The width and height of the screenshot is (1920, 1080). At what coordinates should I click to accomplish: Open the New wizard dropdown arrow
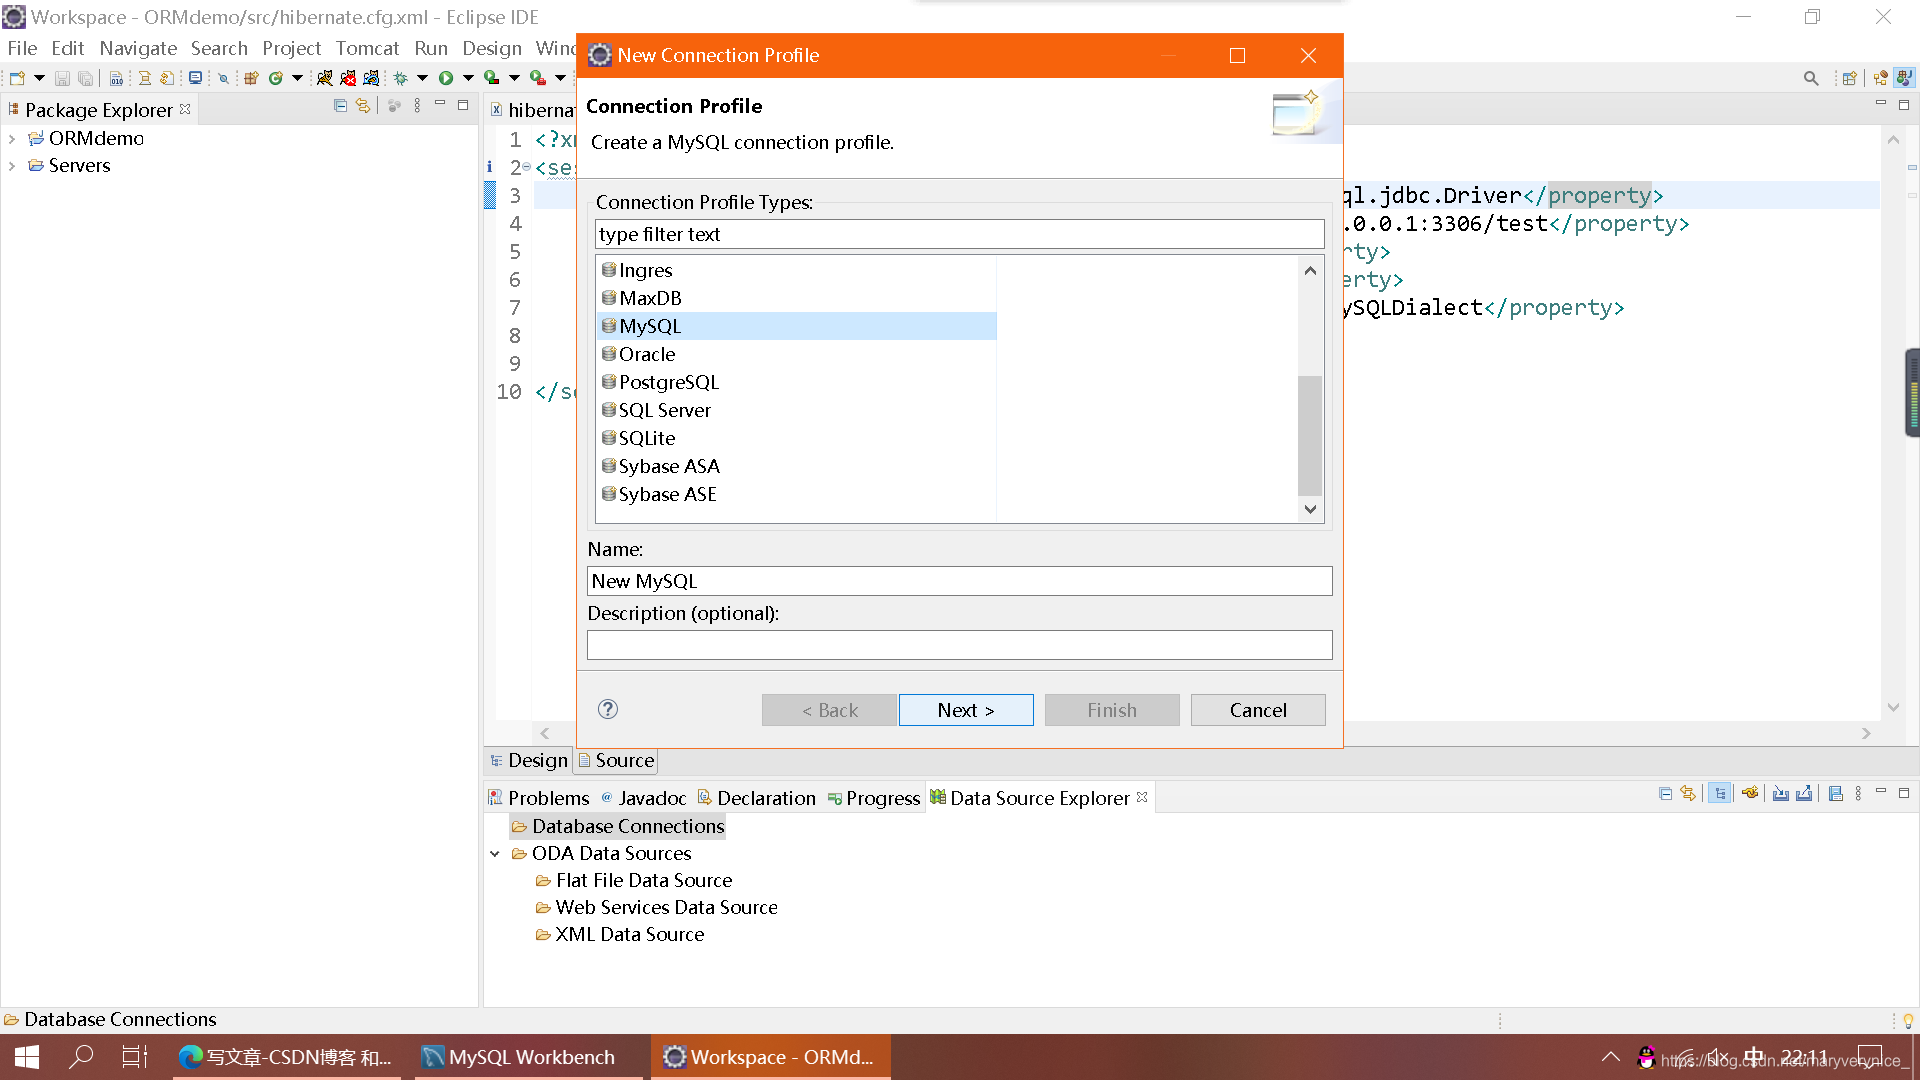39,78
